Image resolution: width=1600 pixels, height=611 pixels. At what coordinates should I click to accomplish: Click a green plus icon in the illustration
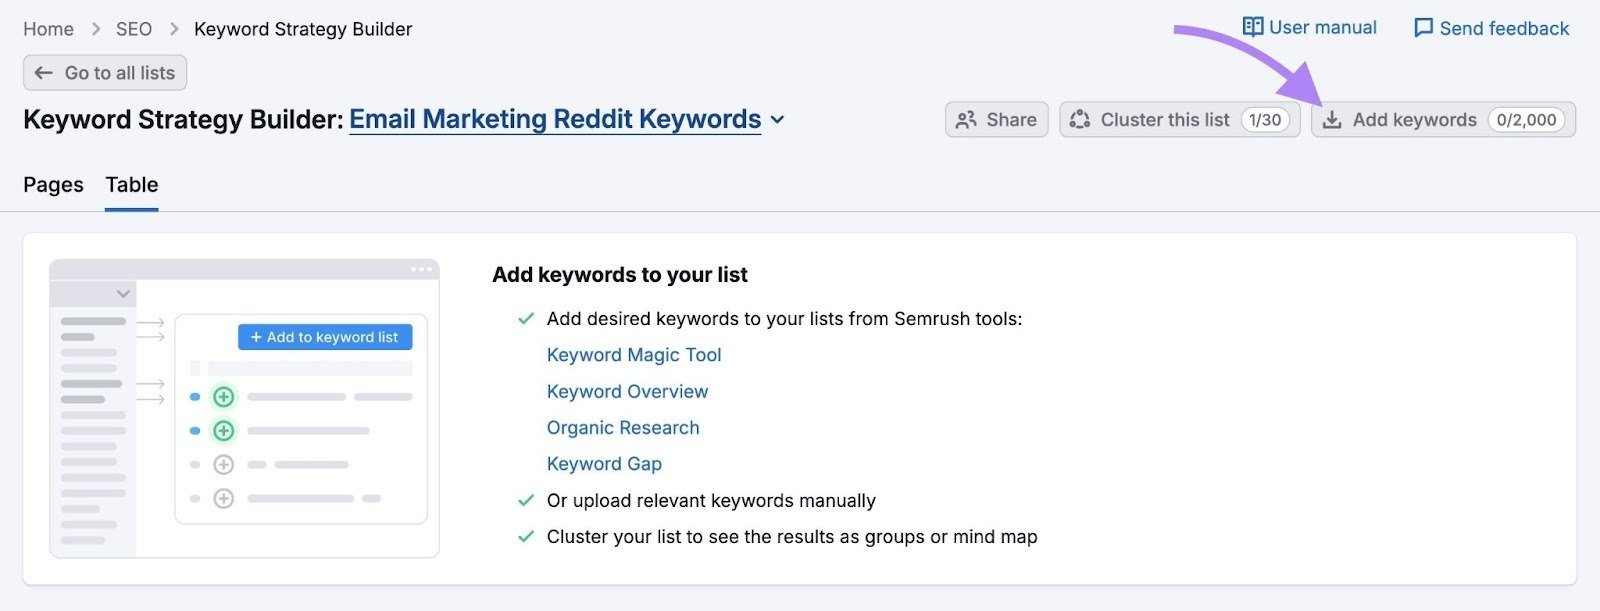coord(223,396)
